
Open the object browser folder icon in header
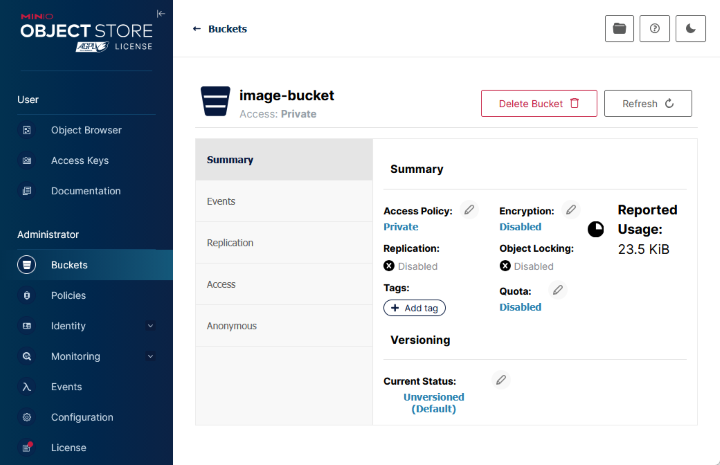619,29
